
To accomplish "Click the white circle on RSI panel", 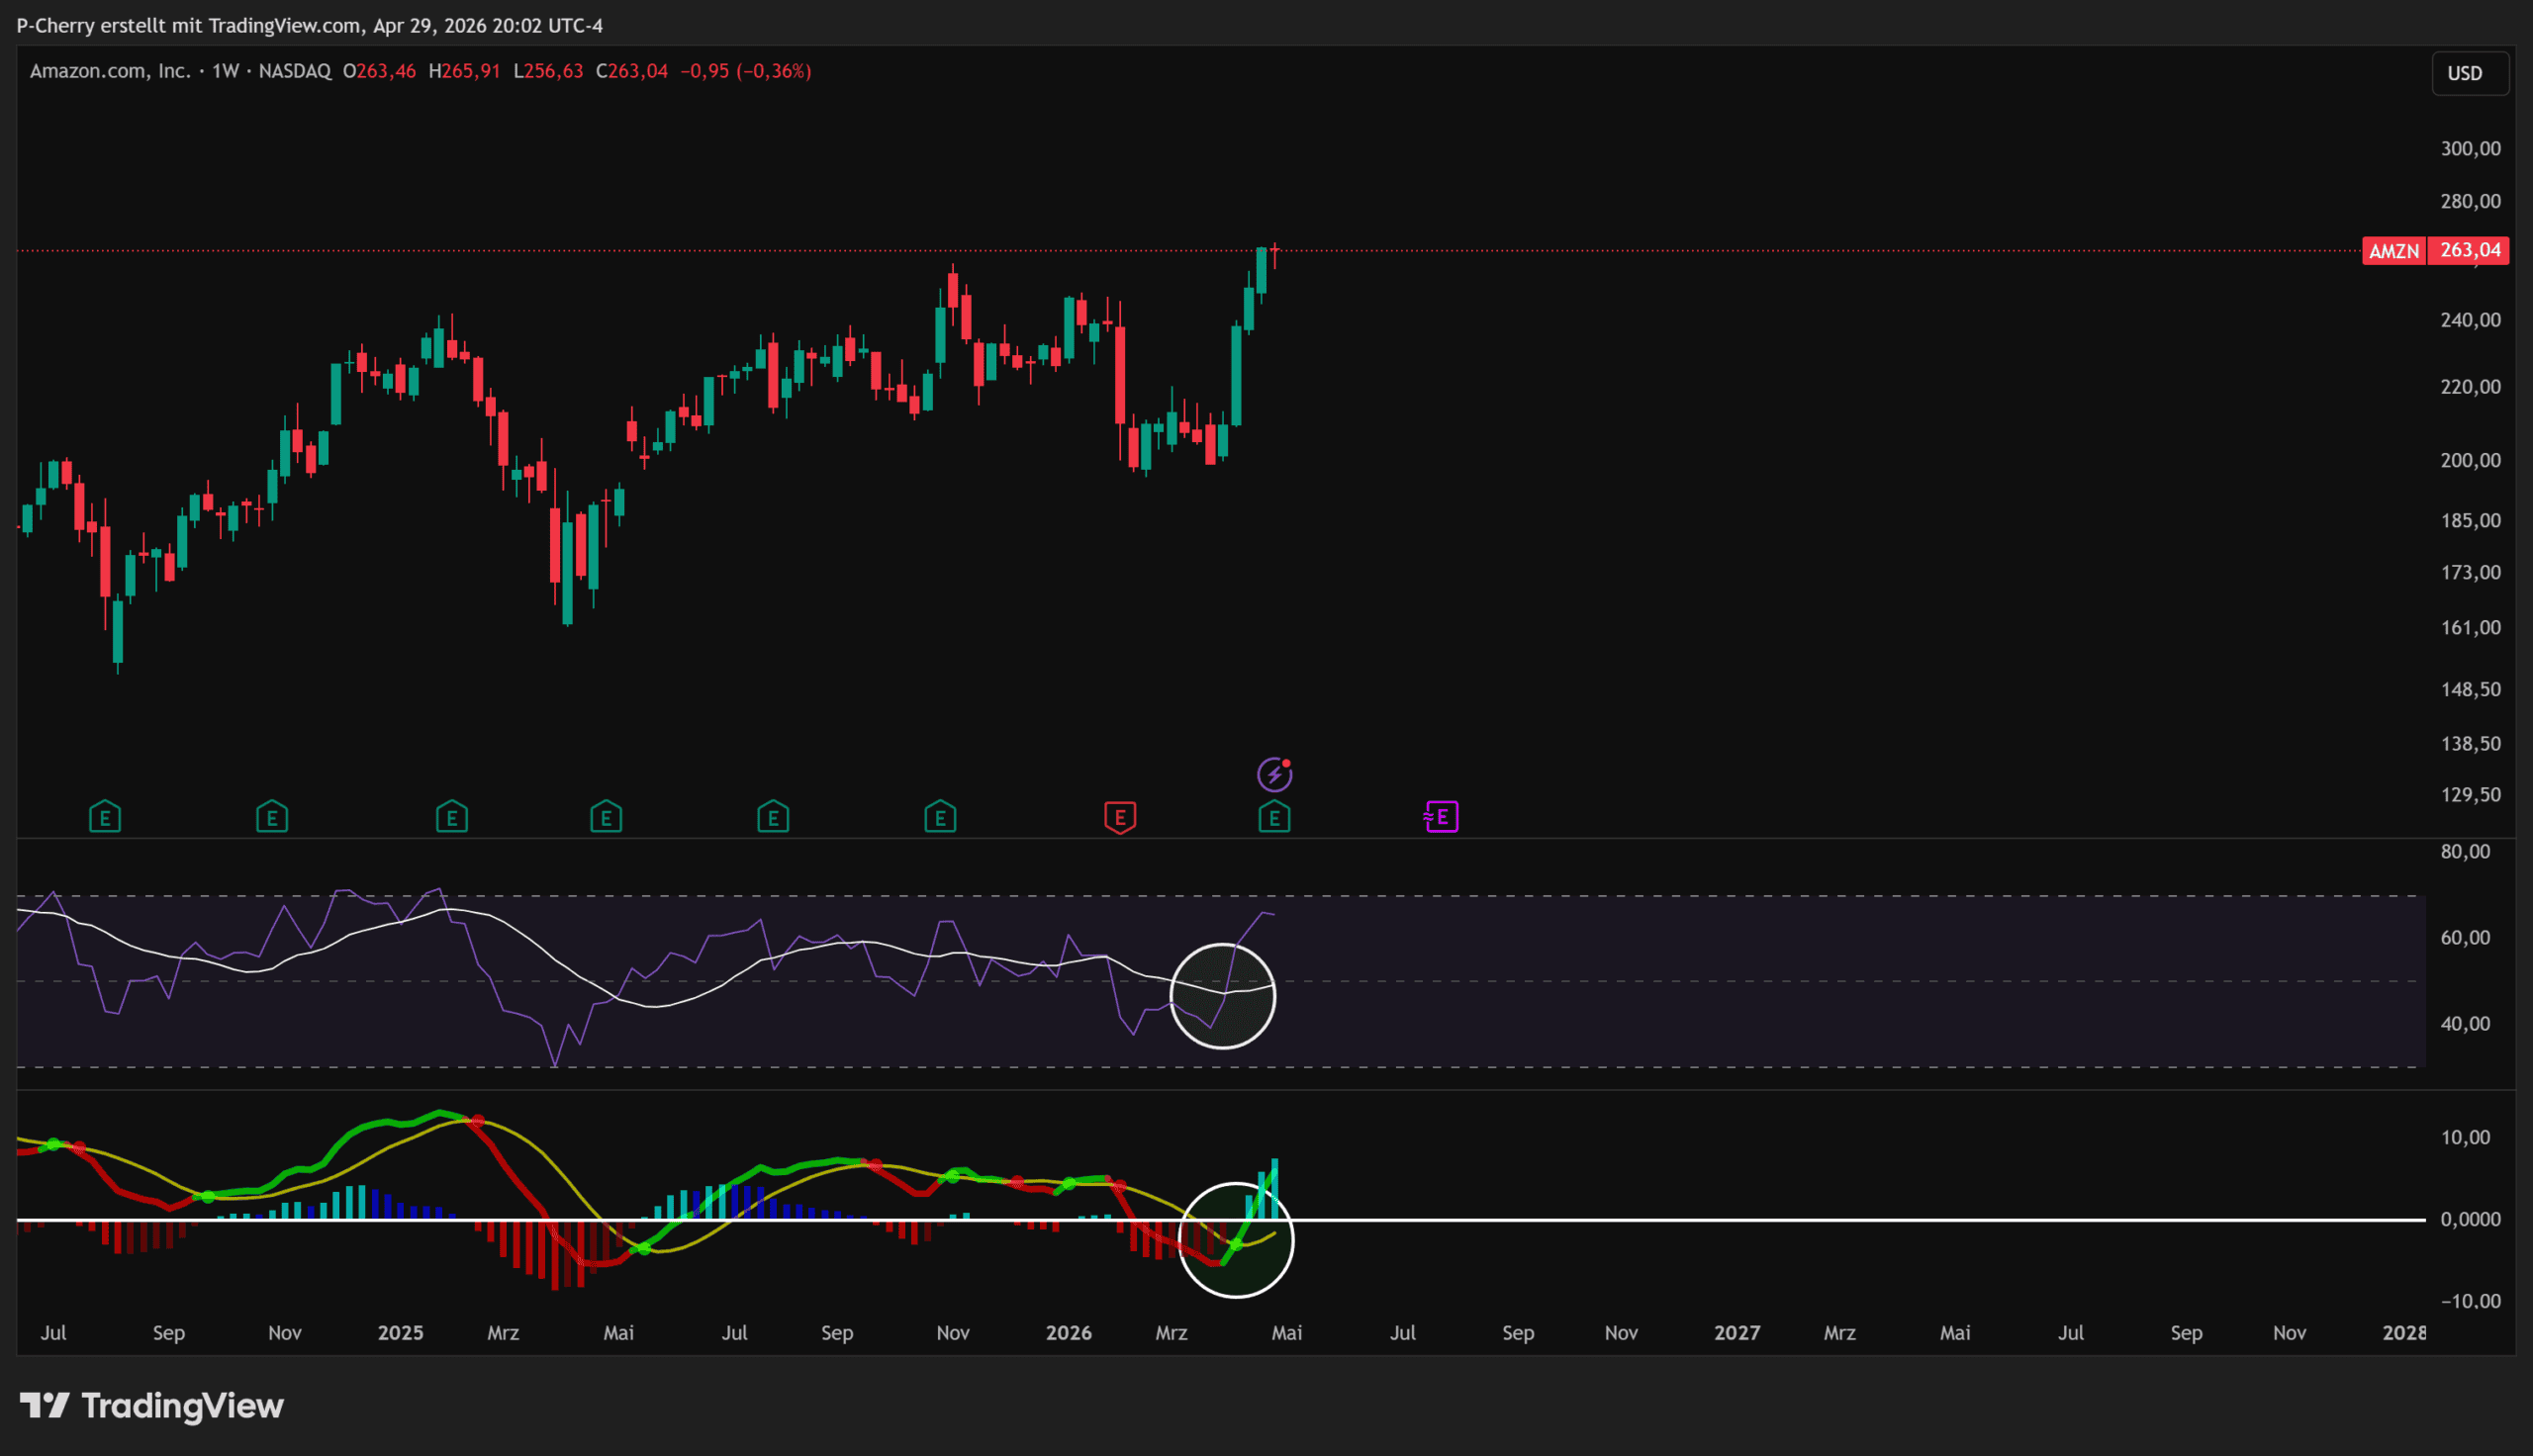I will 1222,996.
